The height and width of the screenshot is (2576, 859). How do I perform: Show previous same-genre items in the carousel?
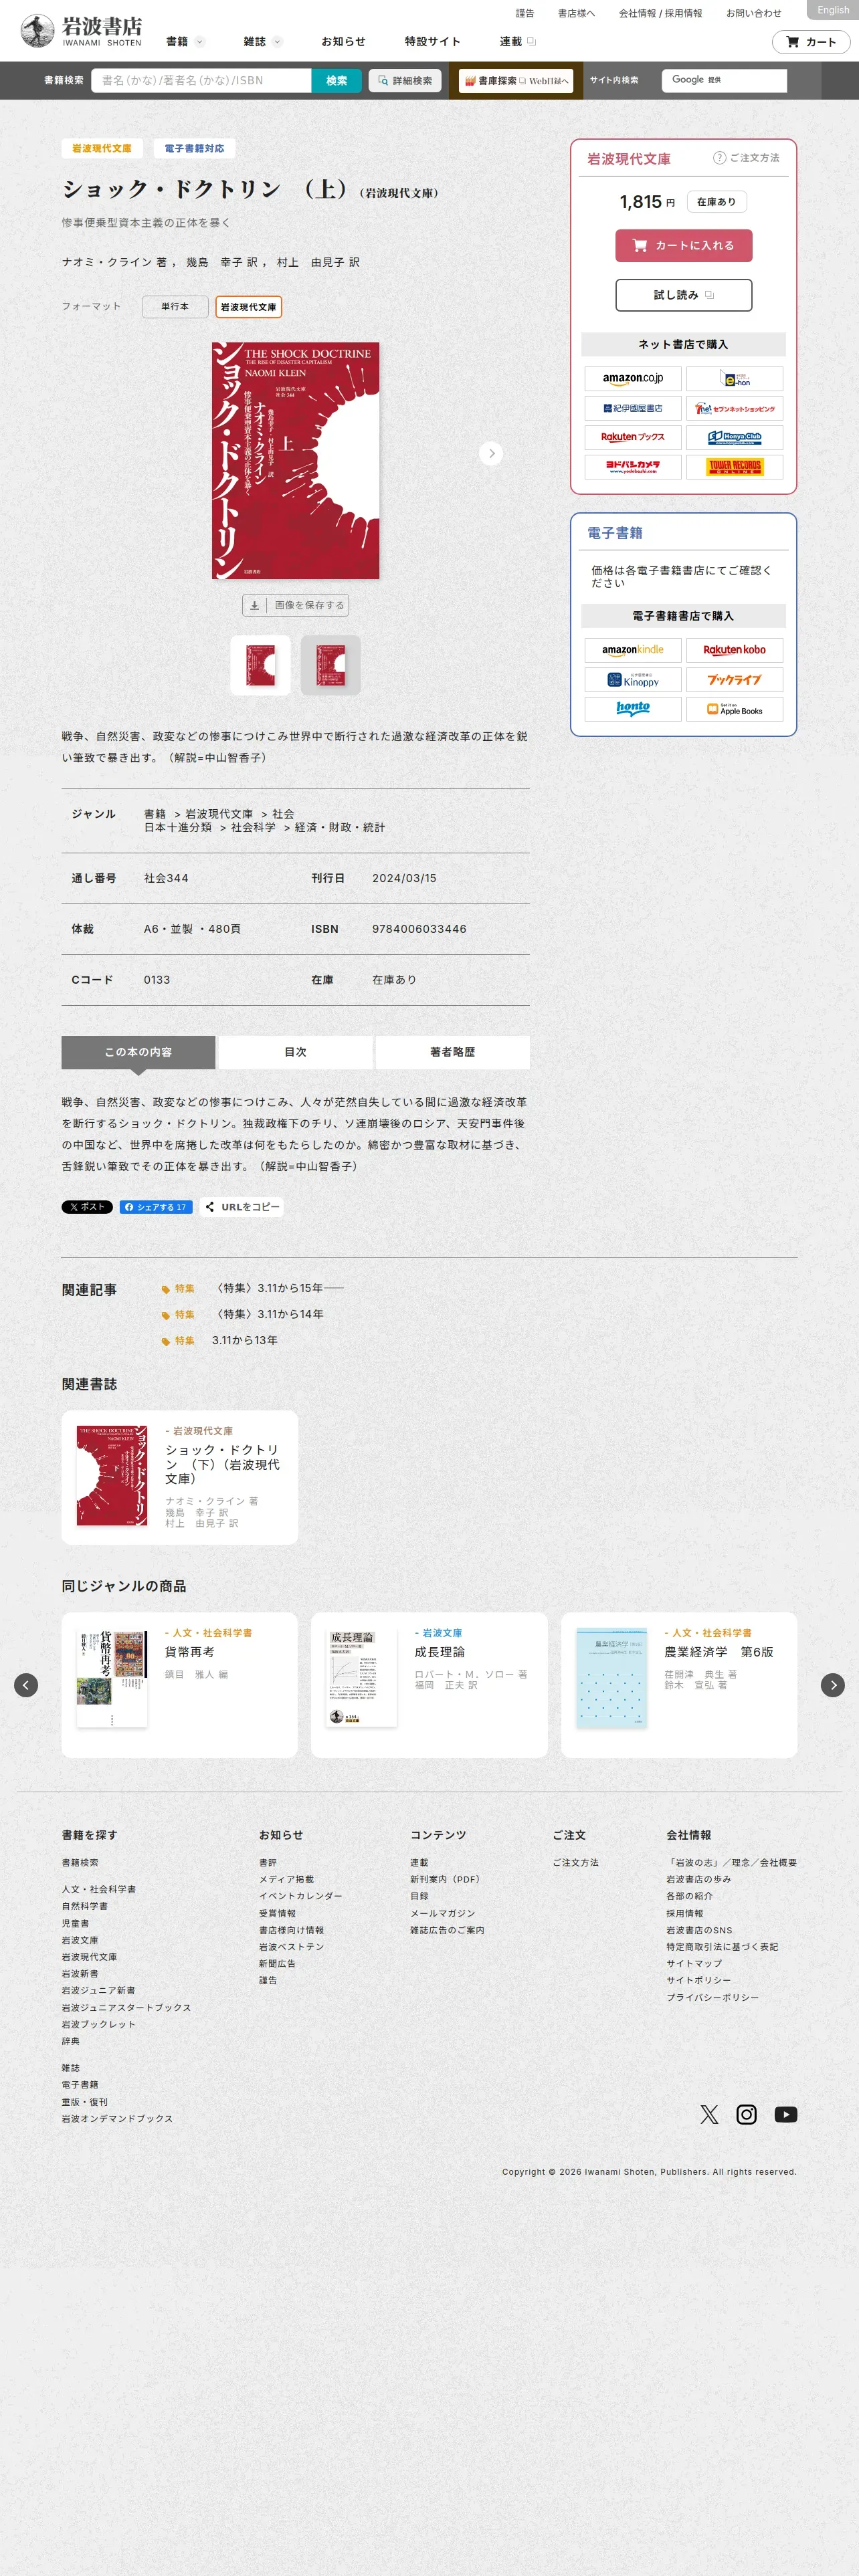tap(26, 1685)
